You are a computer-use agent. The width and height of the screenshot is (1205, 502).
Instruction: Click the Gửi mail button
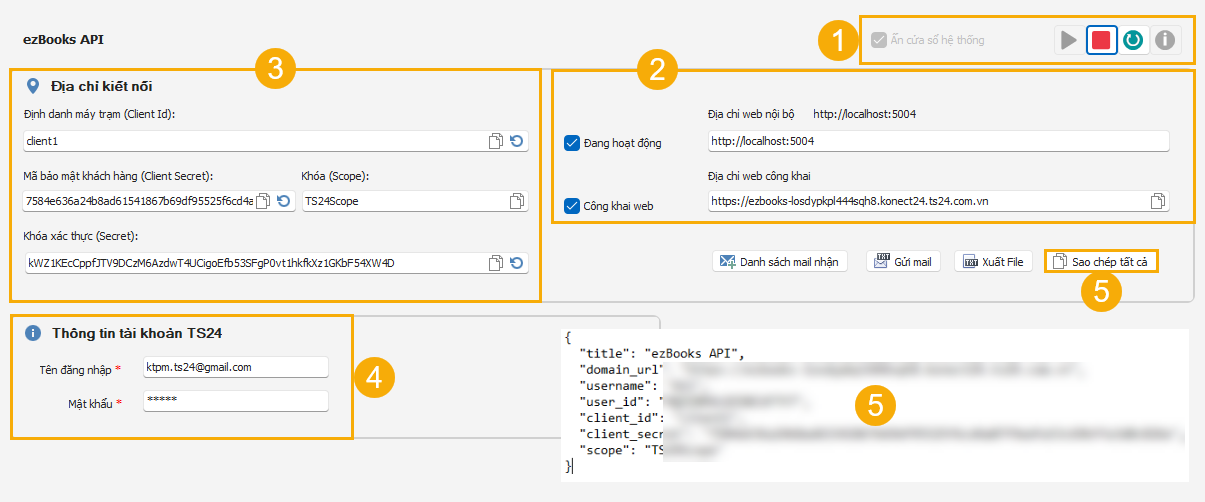click(x=903, y=262)
